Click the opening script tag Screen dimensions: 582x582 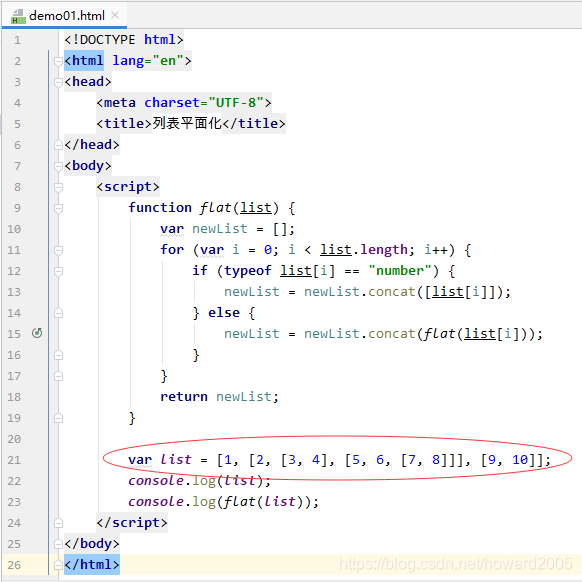(128, 186)
